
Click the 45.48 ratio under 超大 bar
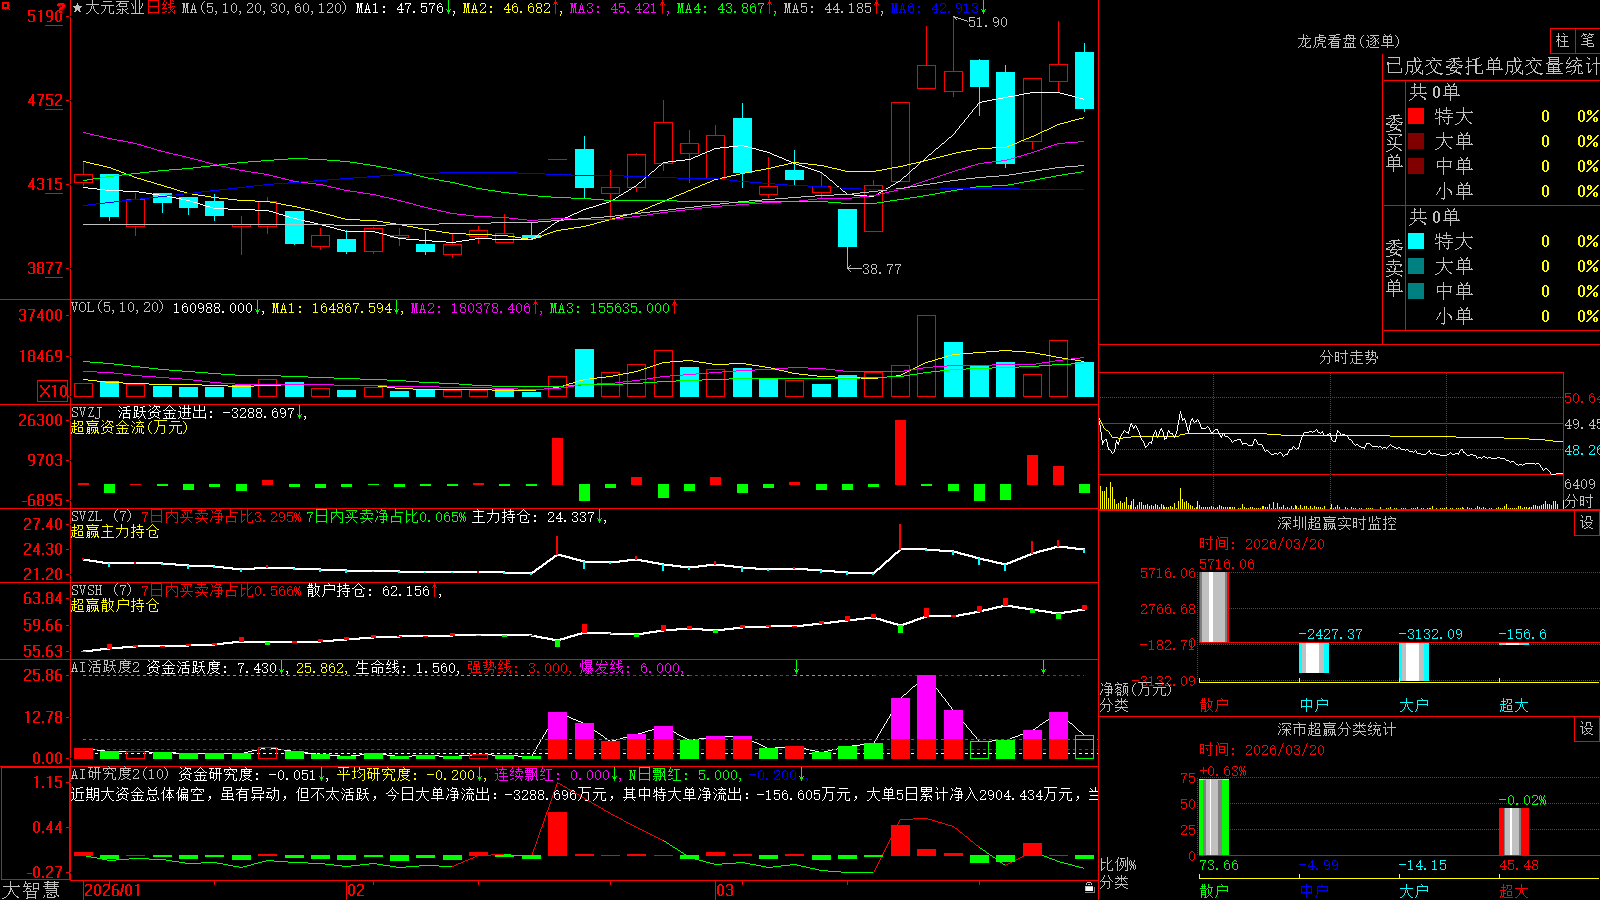(1519, 865)
